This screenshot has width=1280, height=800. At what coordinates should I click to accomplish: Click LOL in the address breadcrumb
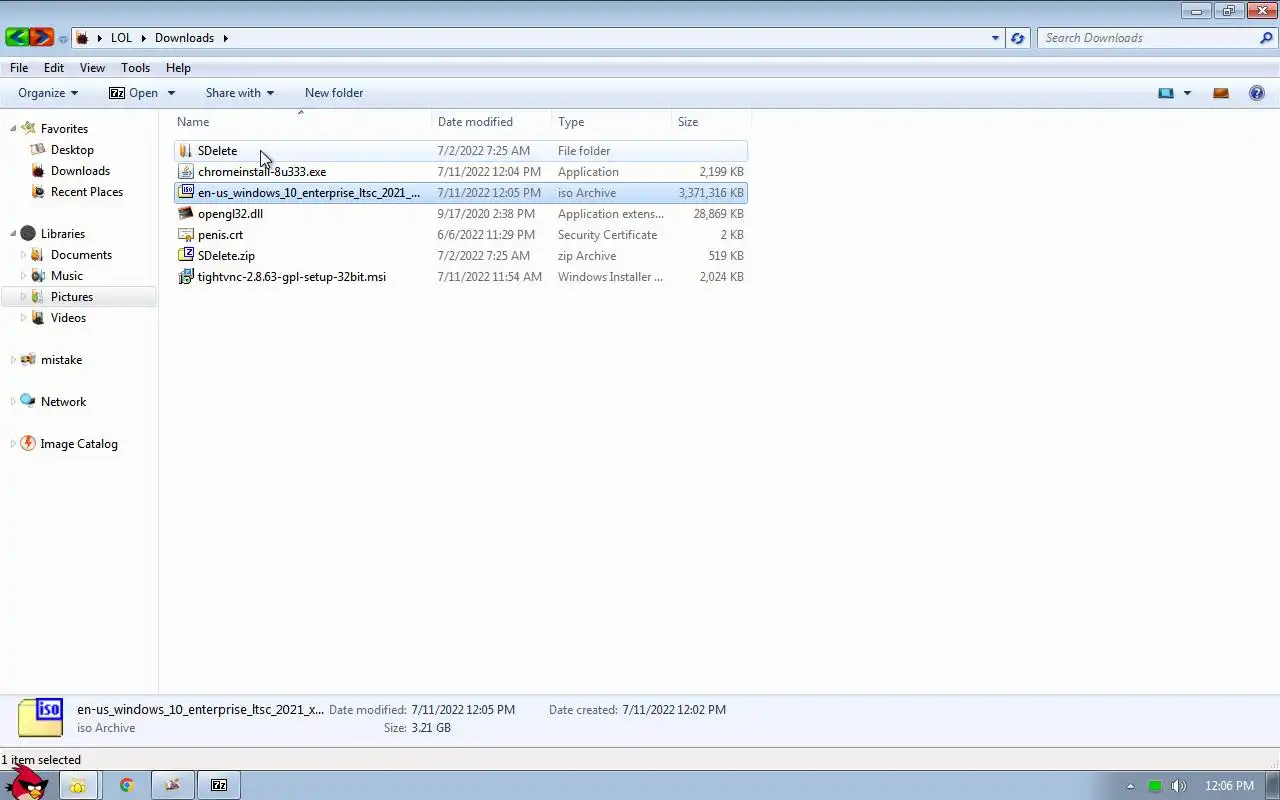click(x=121, y=38)
